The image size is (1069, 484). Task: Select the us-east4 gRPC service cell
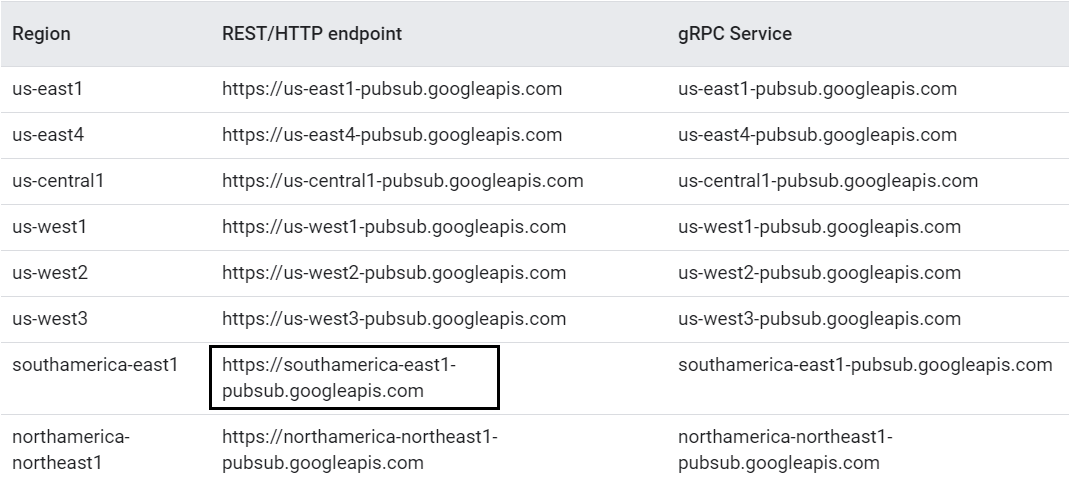click(x=817, y=135)
